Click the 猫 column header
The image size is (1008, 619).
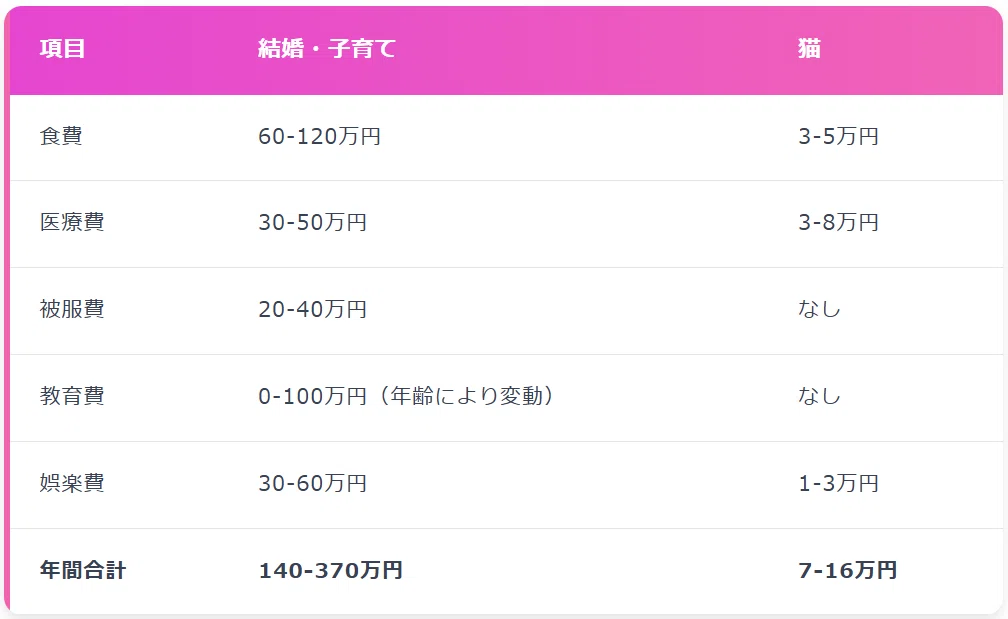[x=809, y=48]
